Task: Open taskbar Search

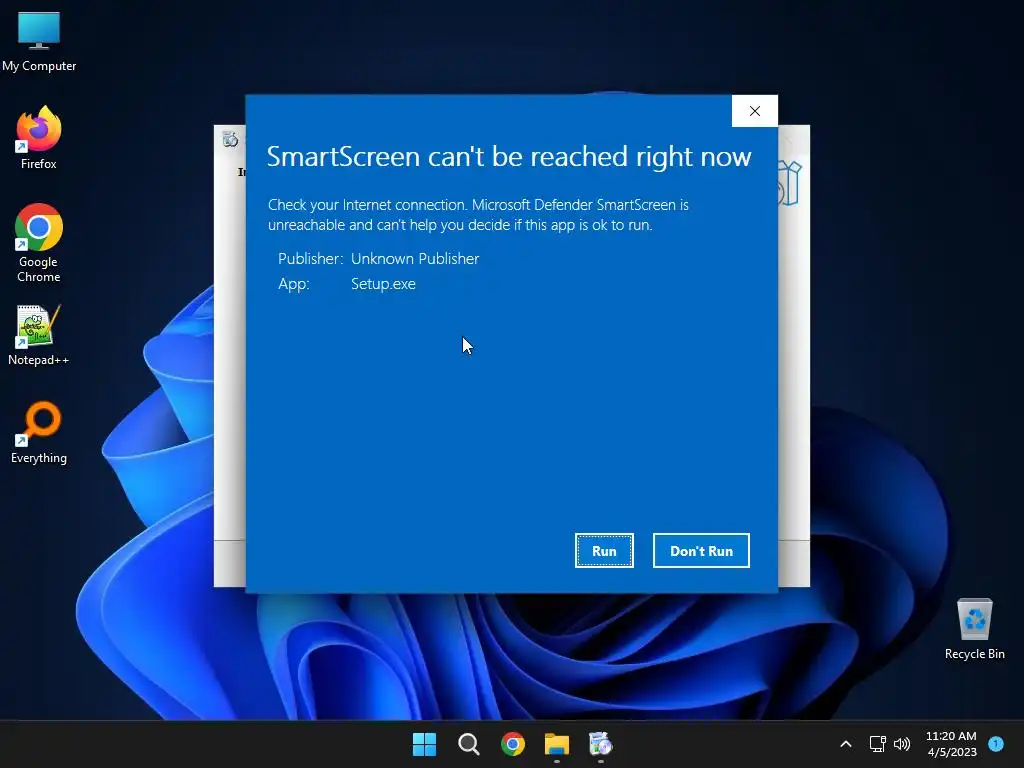Action: tap(469, 744)
